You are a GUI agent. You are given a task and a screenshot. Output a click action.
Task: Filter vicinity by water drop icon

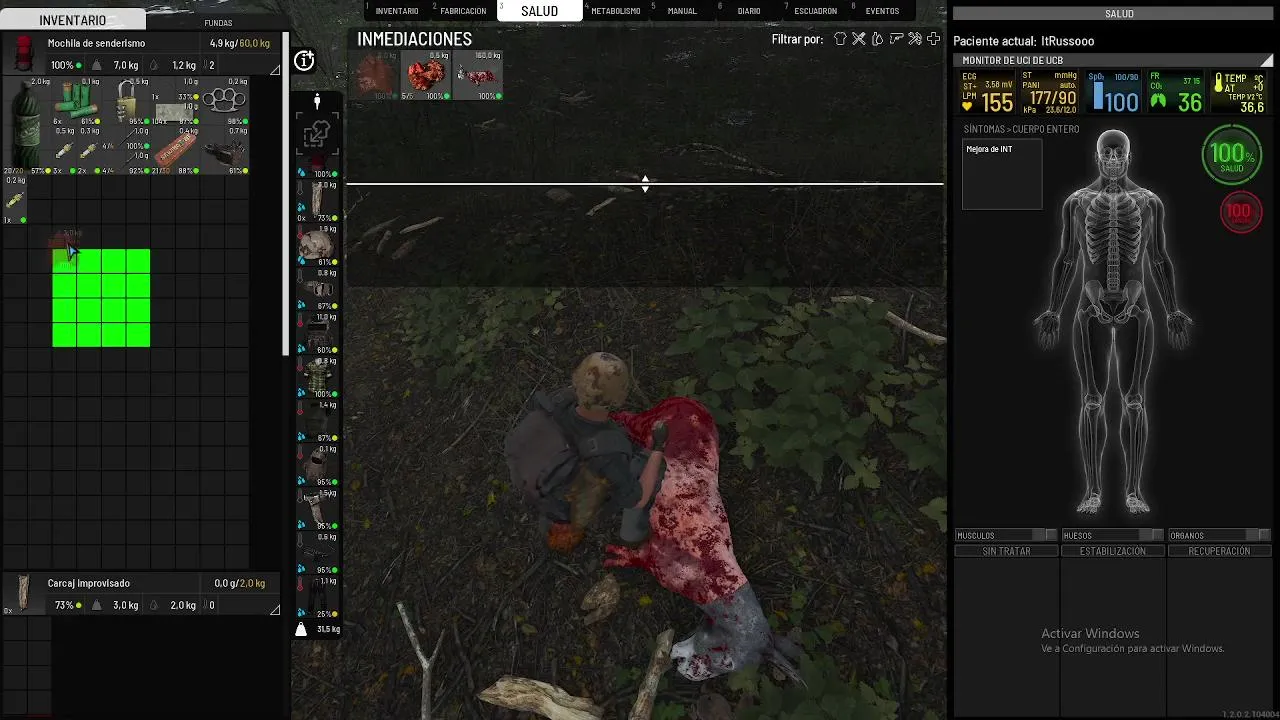click(x=877, y=39)
